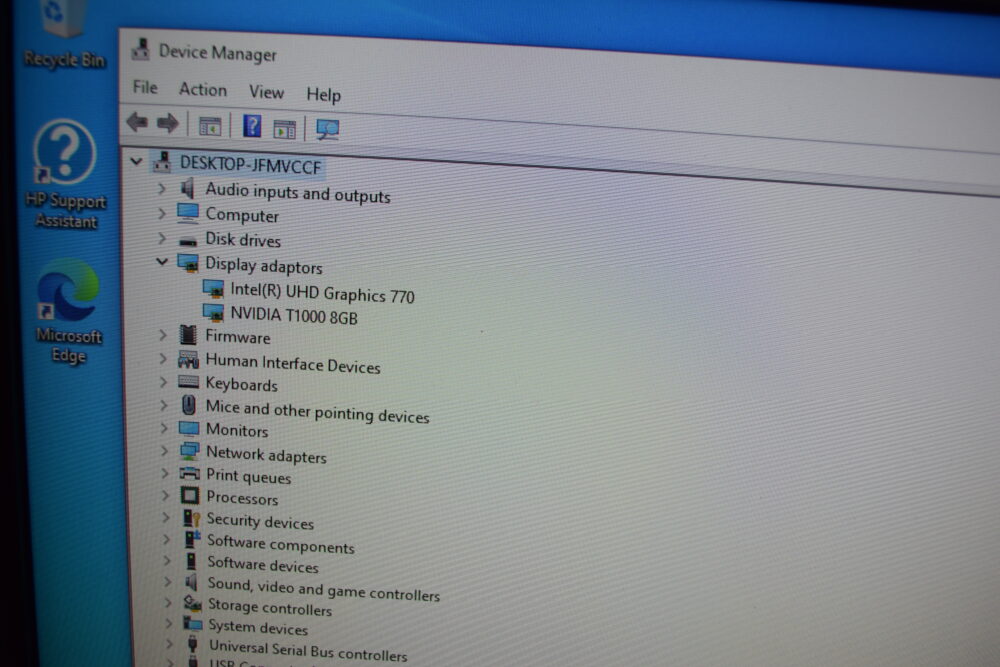The height and width of the screenshot is (667, 1000).
Task: Select Intel(R) UHD Graphics 770 entry
Action: [322, 293]
